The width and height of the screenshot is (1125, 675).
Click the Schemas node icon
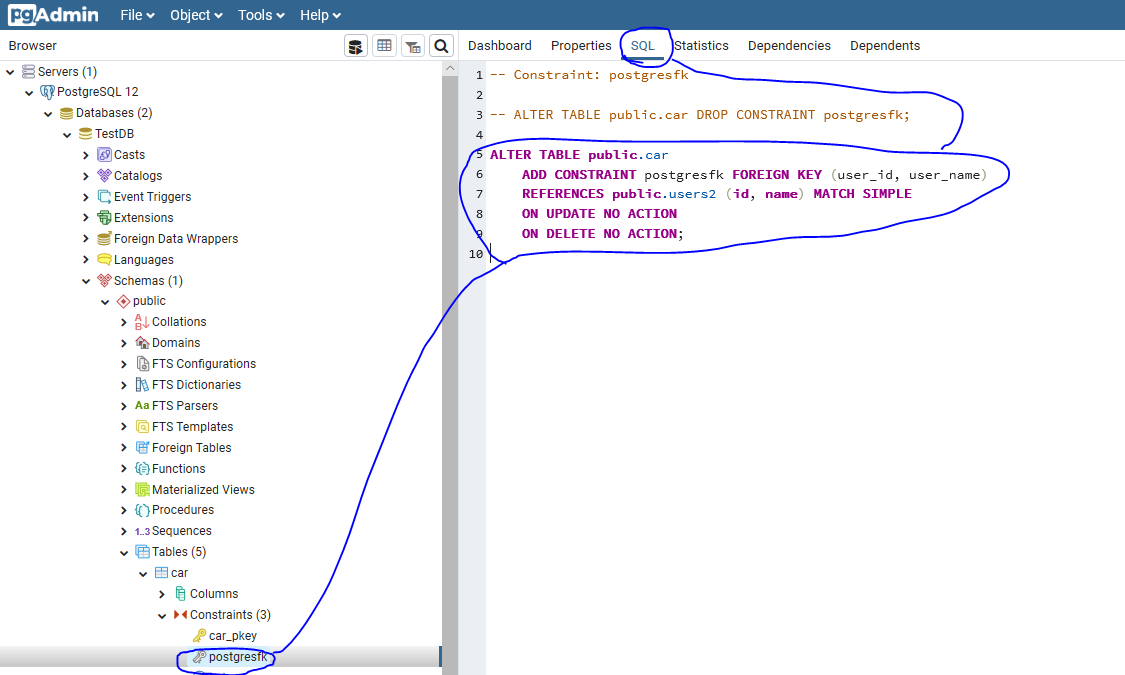[104, 280]
